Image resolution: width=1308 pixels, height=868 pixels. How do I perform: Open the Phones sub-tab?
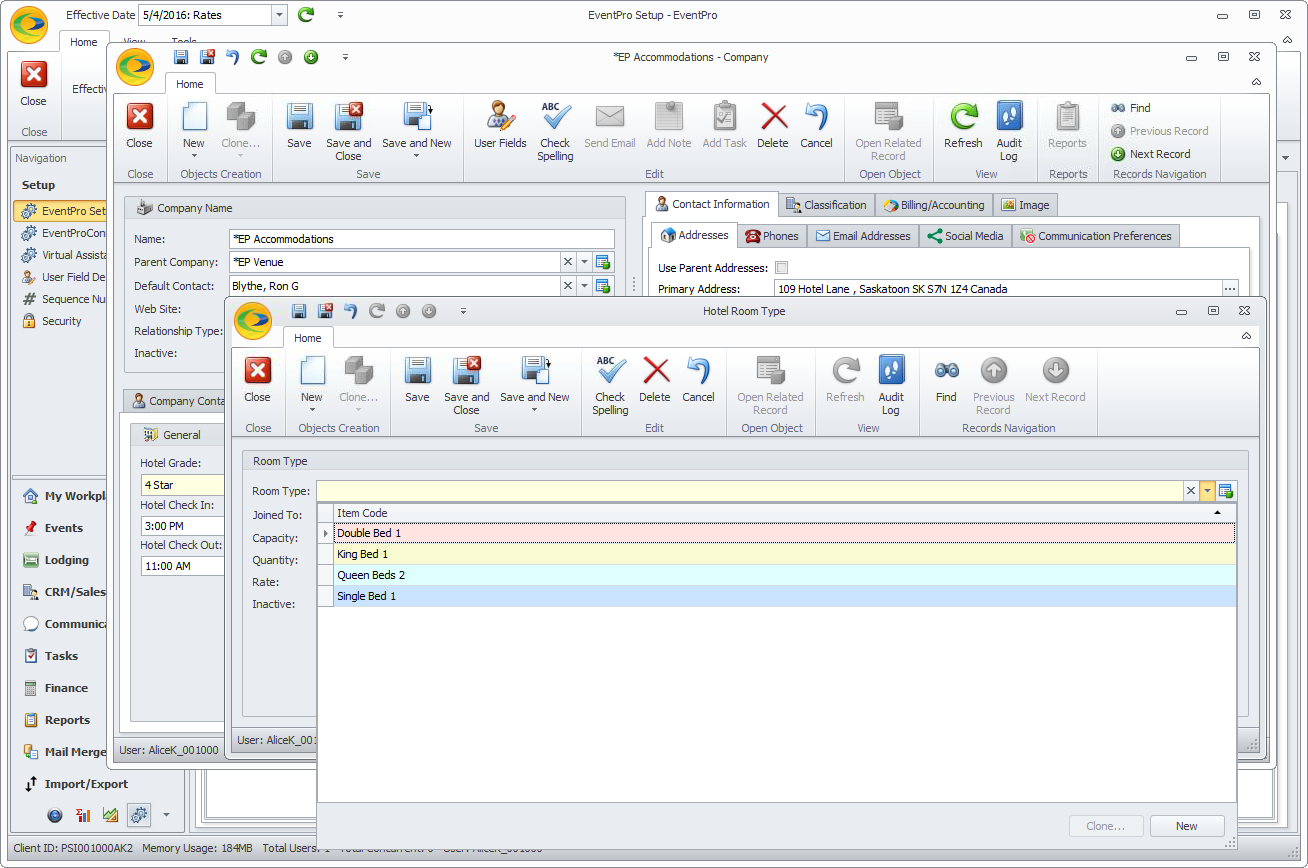point(772,236)
